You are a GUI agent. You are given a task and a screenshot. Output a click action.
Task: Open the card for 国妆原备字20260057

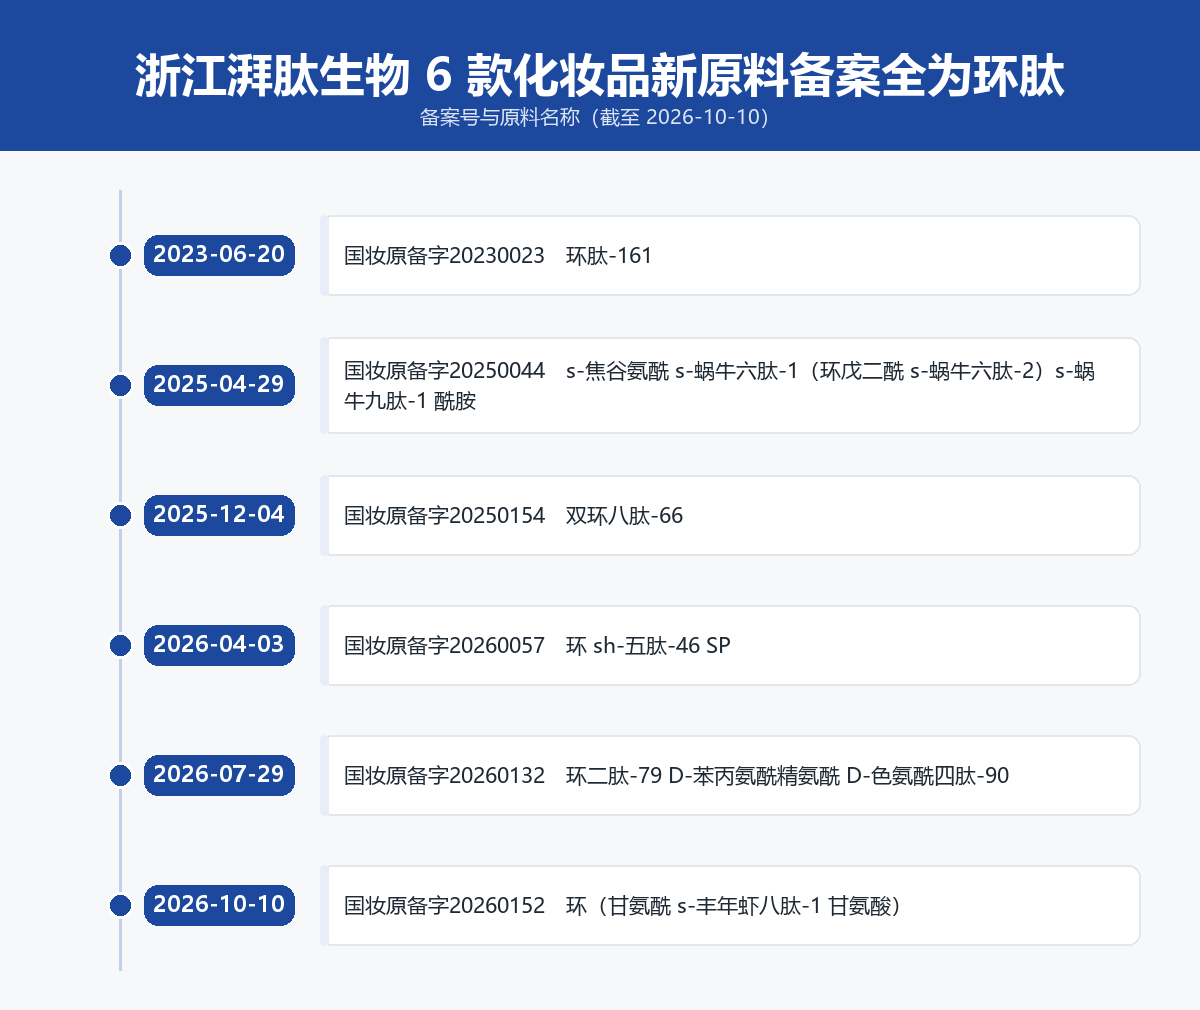pos(730,645)
